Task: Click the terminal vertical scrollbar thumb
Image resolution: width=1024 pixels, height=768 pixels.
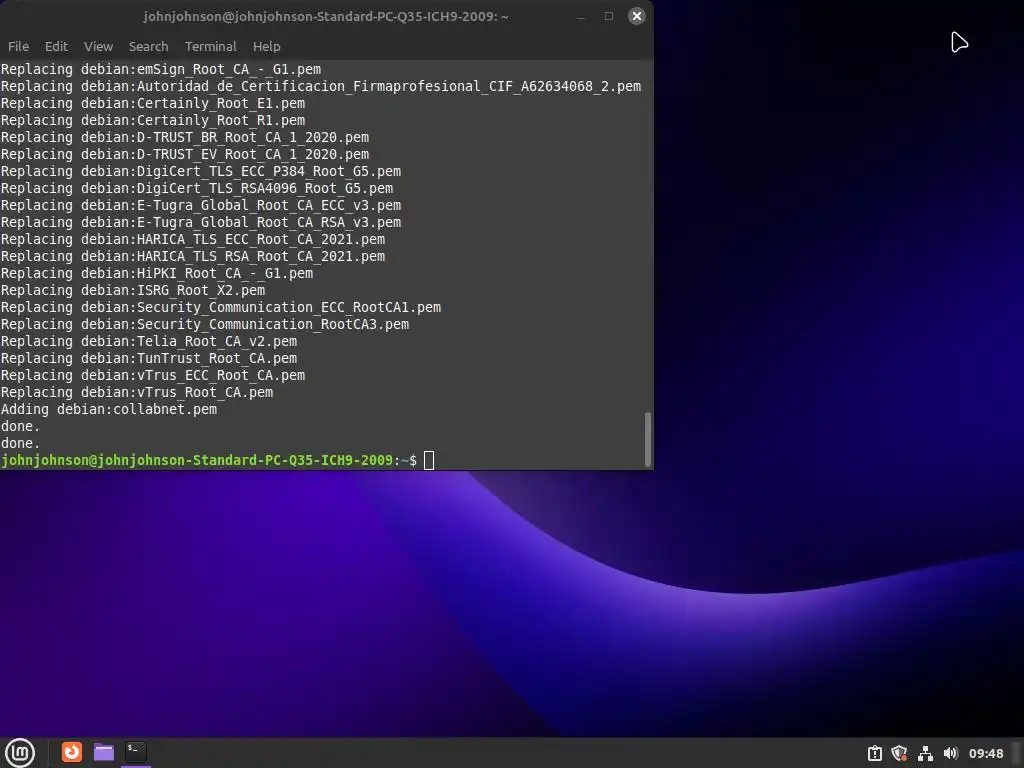Action: click(x=648, y=439)
